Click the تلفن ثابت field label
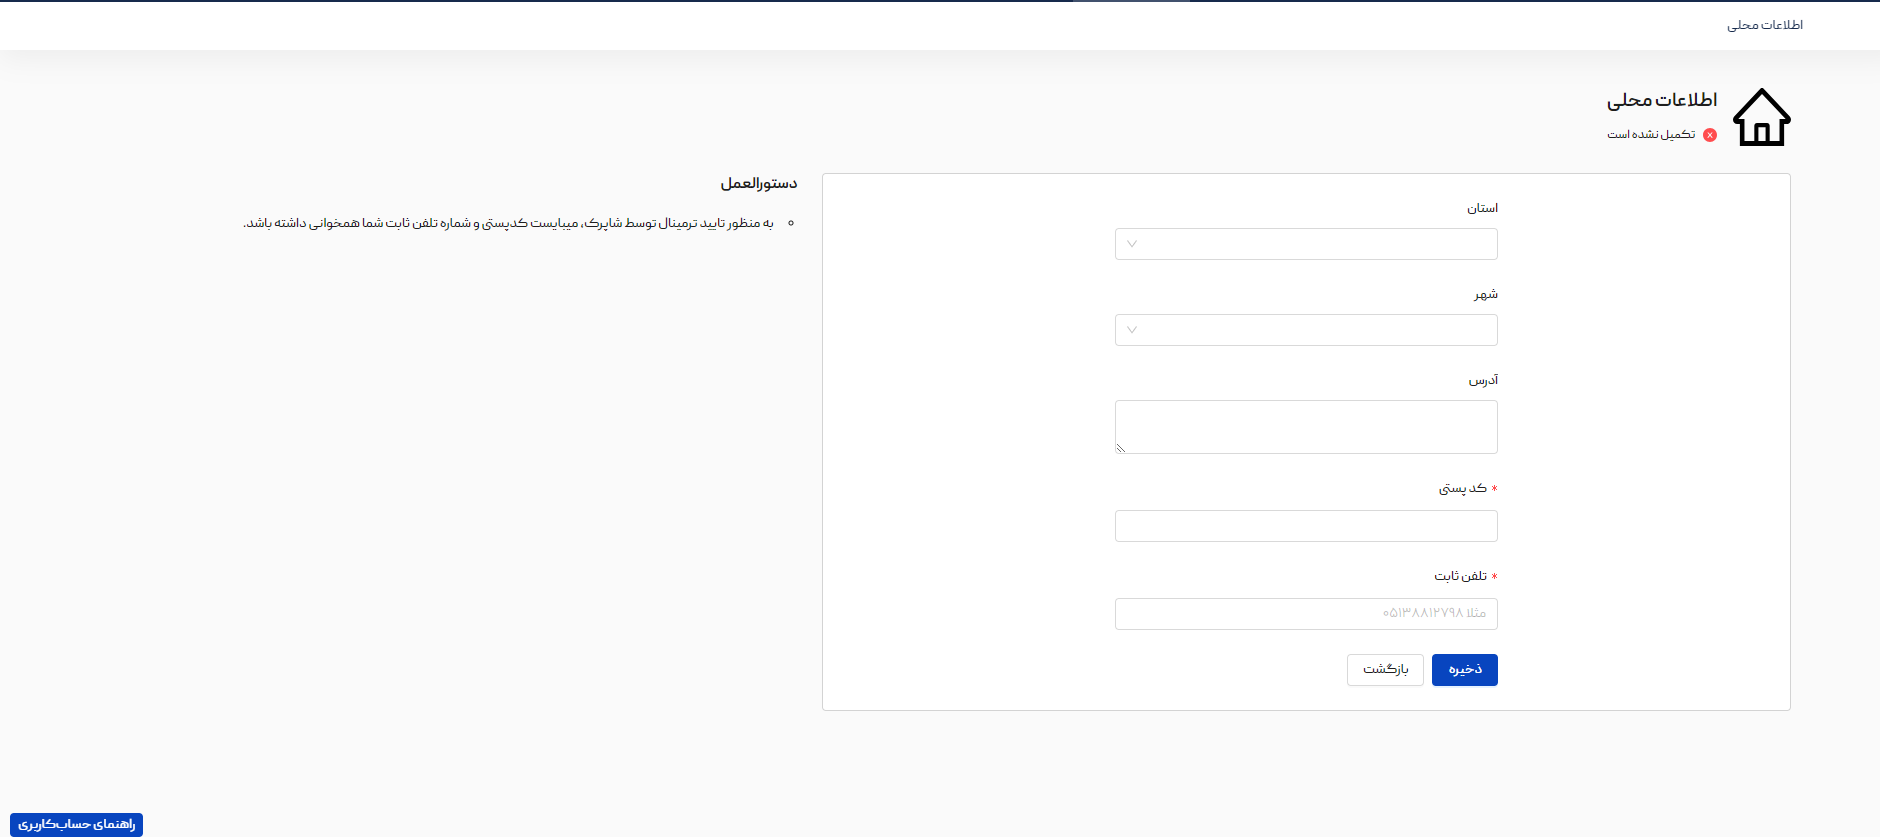 tap(1461, 576)
